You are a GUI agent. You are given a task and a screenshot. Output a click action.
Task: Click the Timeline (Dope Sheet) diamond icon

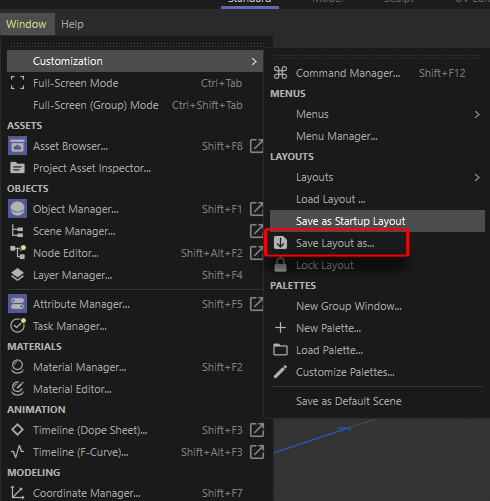(x=17, y=430)
